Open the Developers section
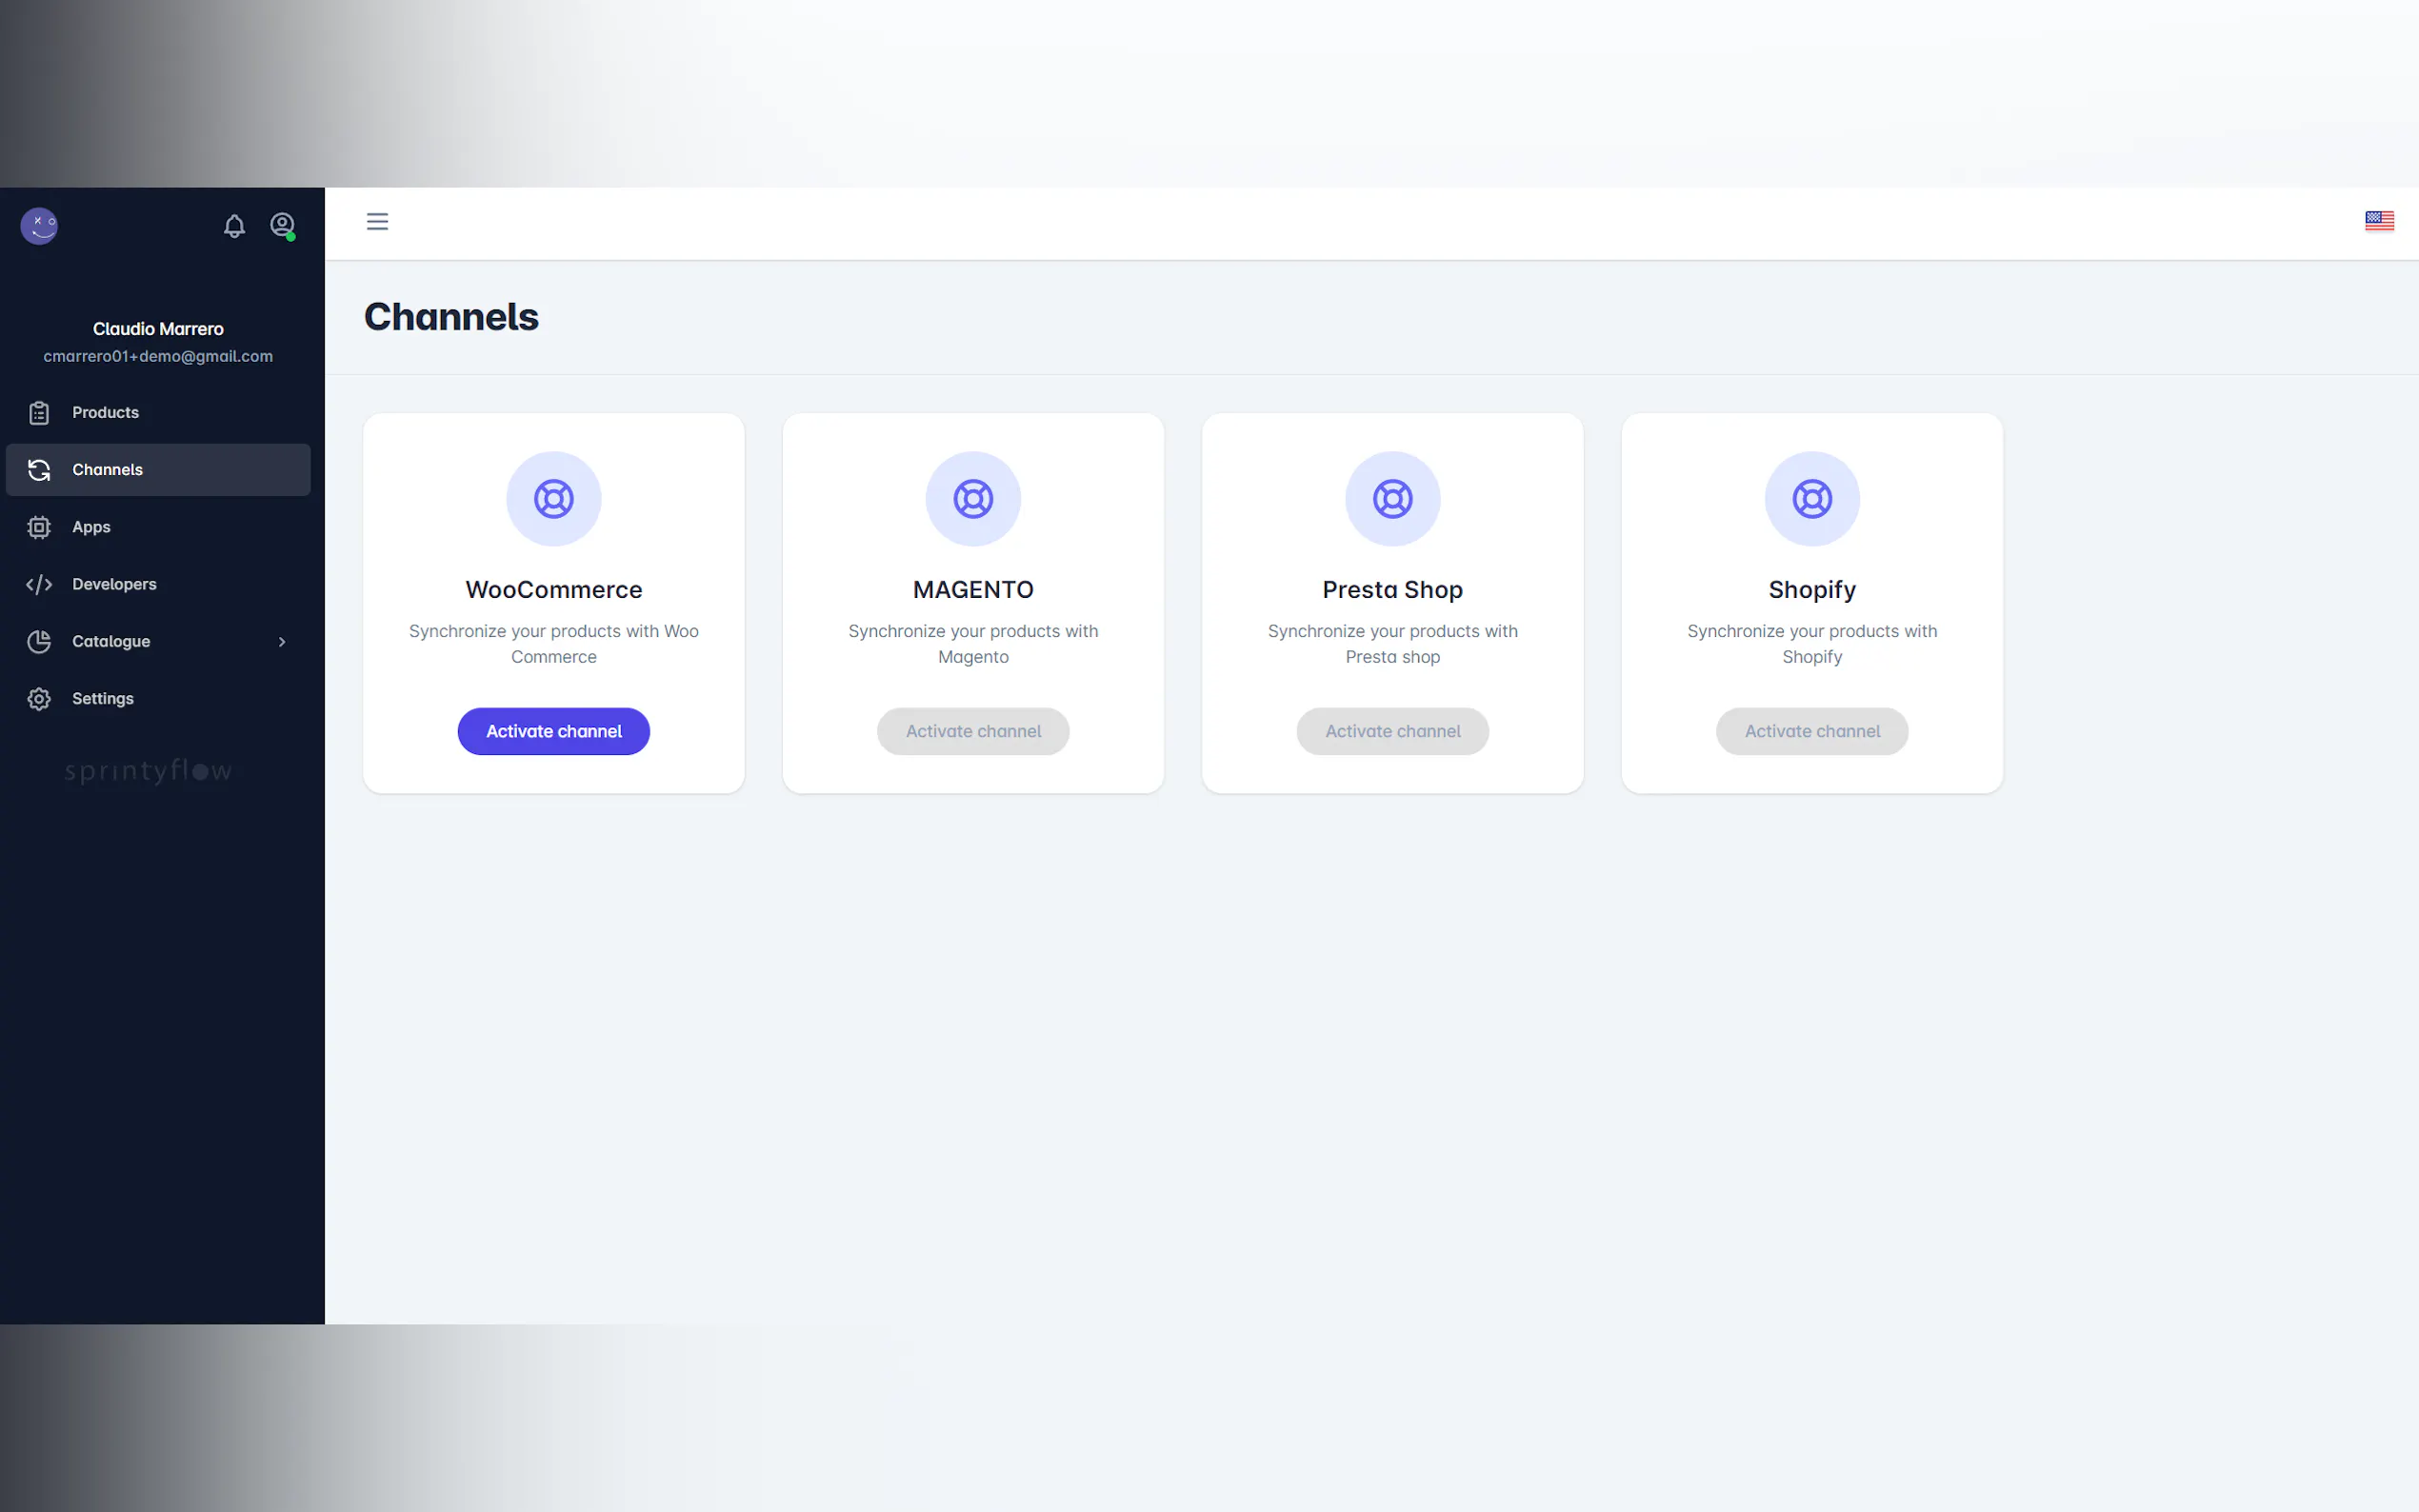Screen dimensions: 2419x1512 click(114, 584)
